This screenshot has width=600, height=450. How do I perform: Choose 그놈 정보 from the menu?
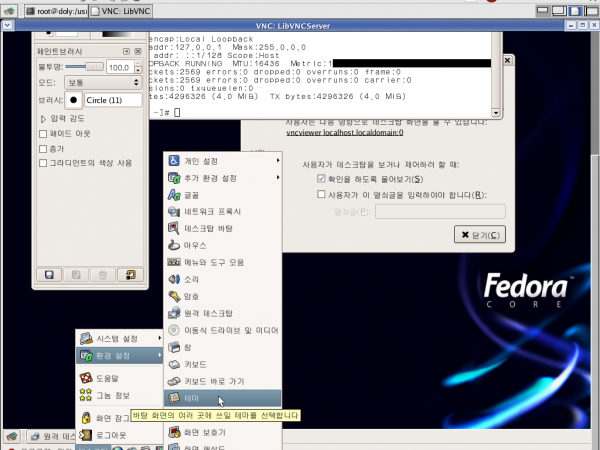coord(119,395)
